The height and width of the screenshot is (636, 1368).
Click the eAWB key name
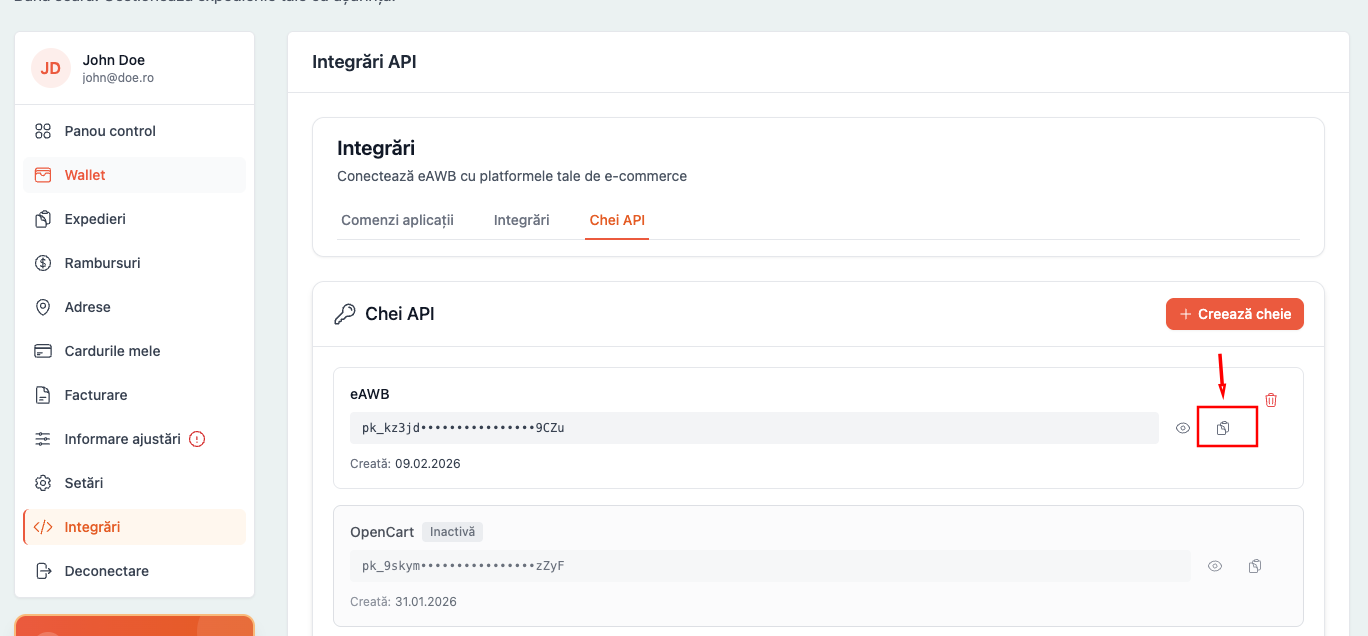coord(370,394)
